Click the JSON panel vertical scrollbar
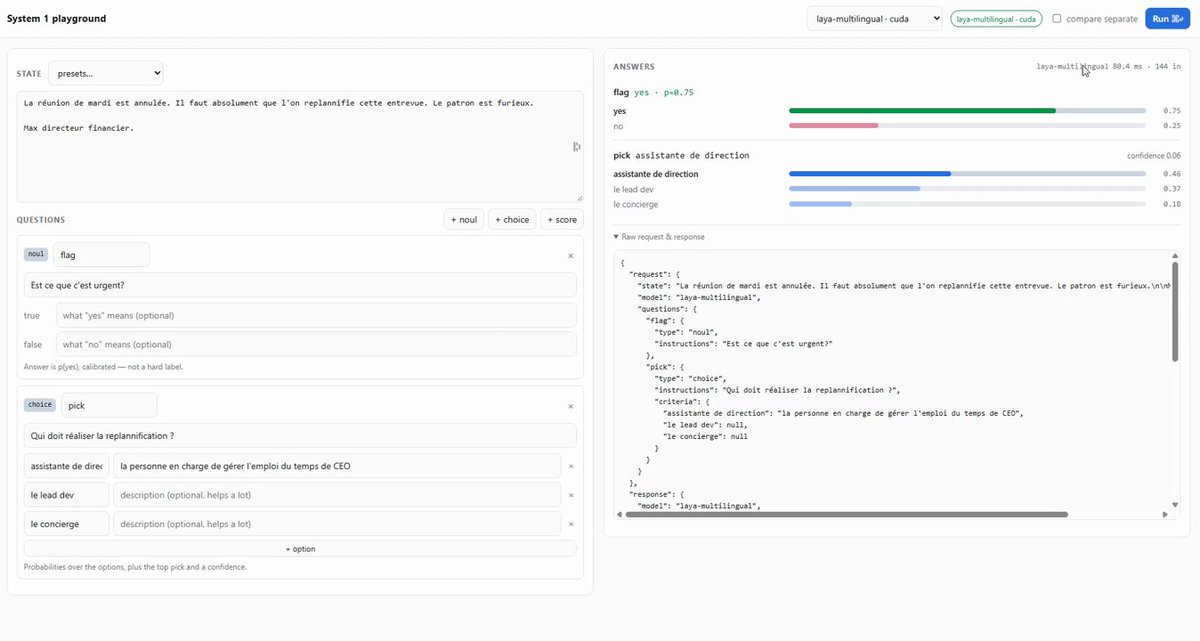Screen dimensions: 1200x641 tap(1174, 310)
